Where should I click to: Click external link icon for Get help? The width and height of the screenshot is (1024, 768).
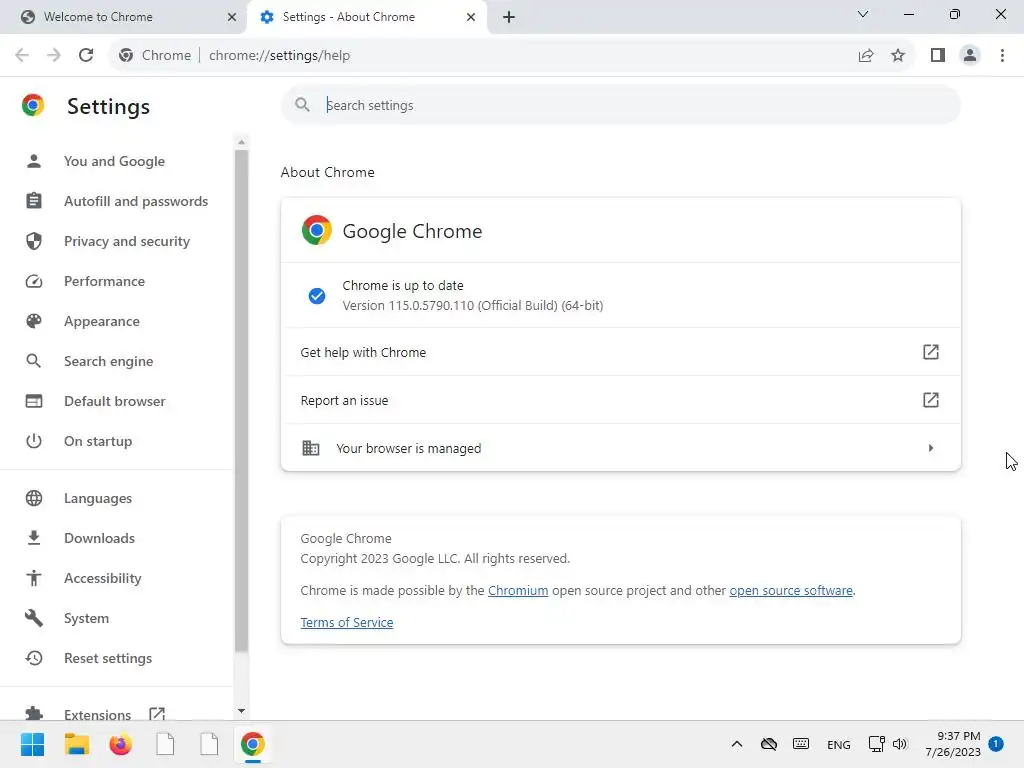[931, 352]
